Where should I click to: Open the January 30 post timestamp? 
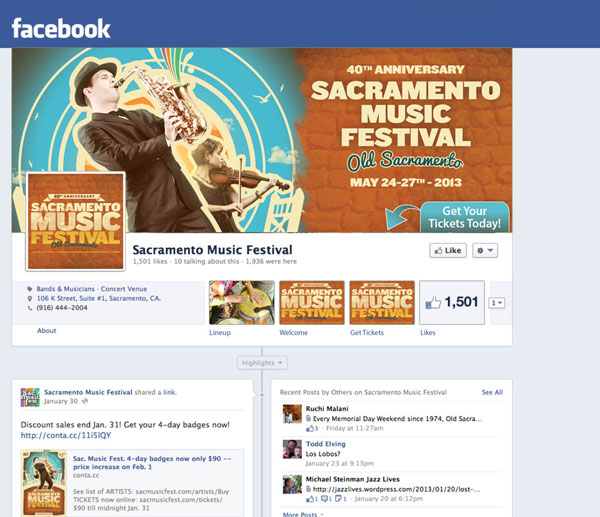(61, 401)
